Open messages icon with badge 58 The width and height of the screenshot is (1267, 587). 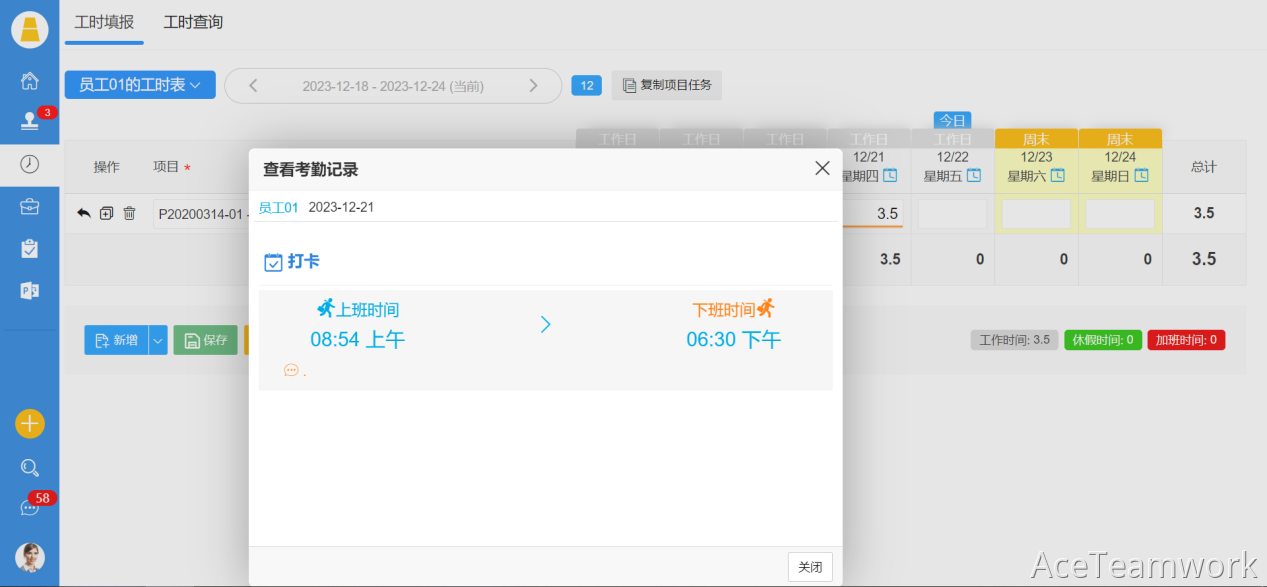pos(30,508)
